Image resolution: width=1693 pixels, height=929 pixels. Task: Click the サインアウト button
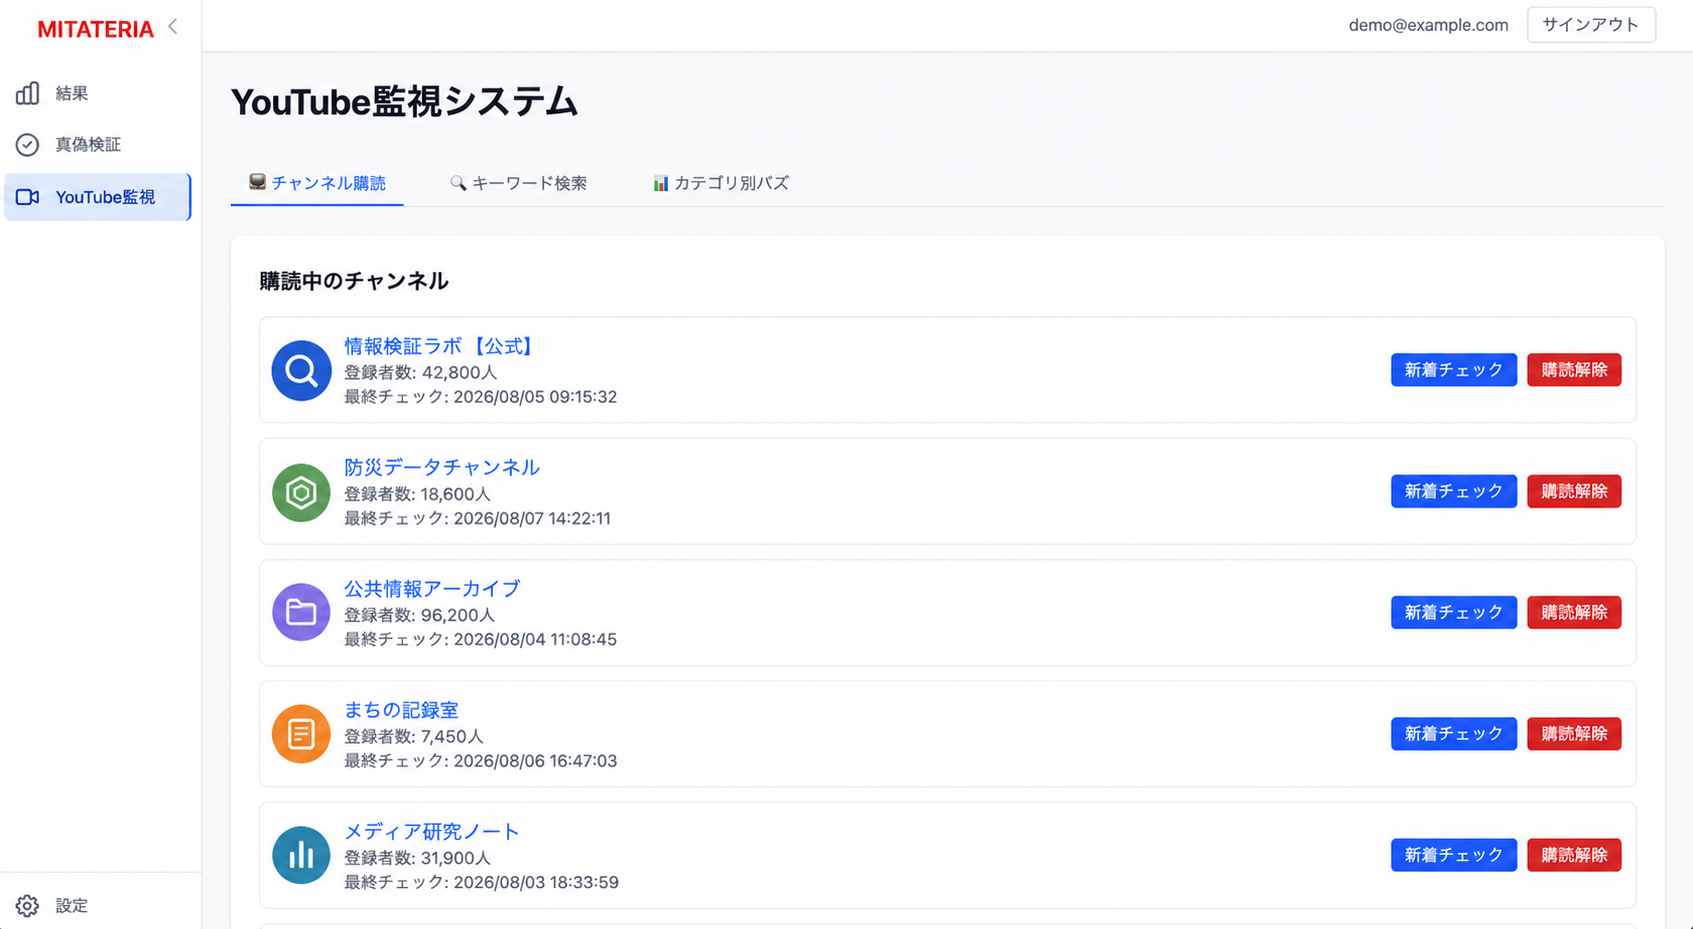(1591, 25)
